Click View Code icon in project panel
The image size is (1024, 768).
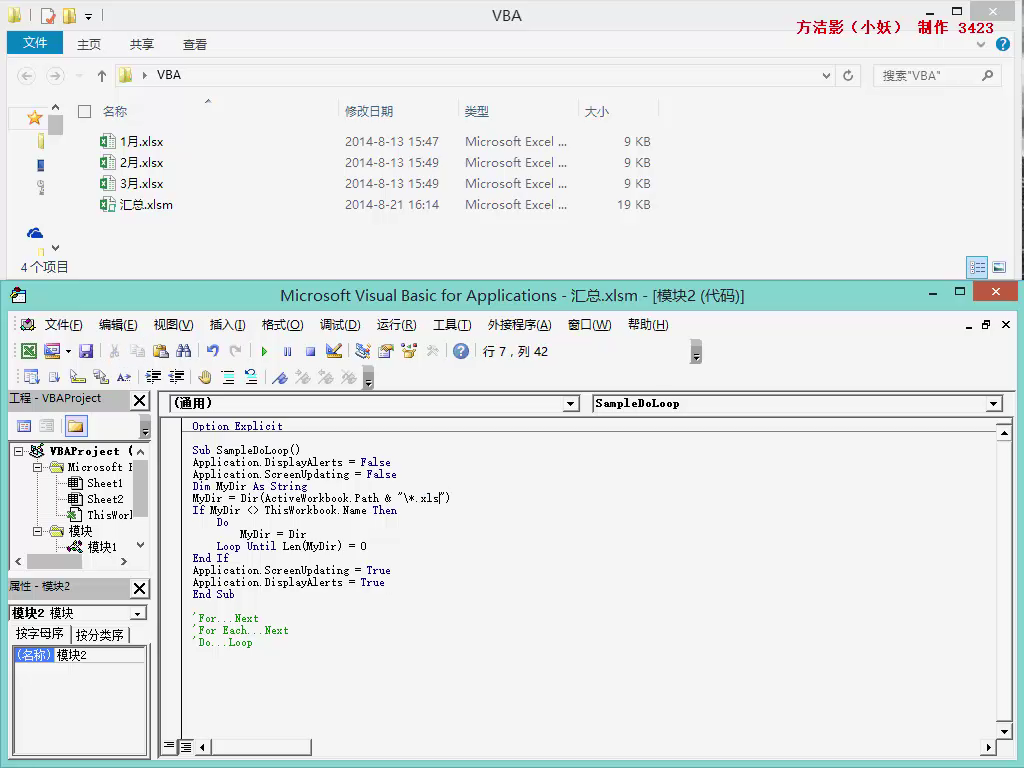click(24, 426)
